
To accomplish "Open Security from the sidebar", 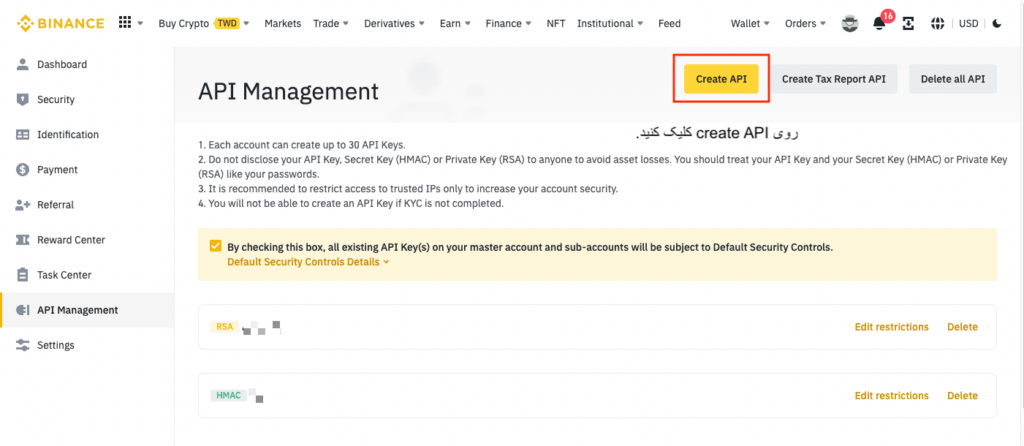I will [56, 100].
